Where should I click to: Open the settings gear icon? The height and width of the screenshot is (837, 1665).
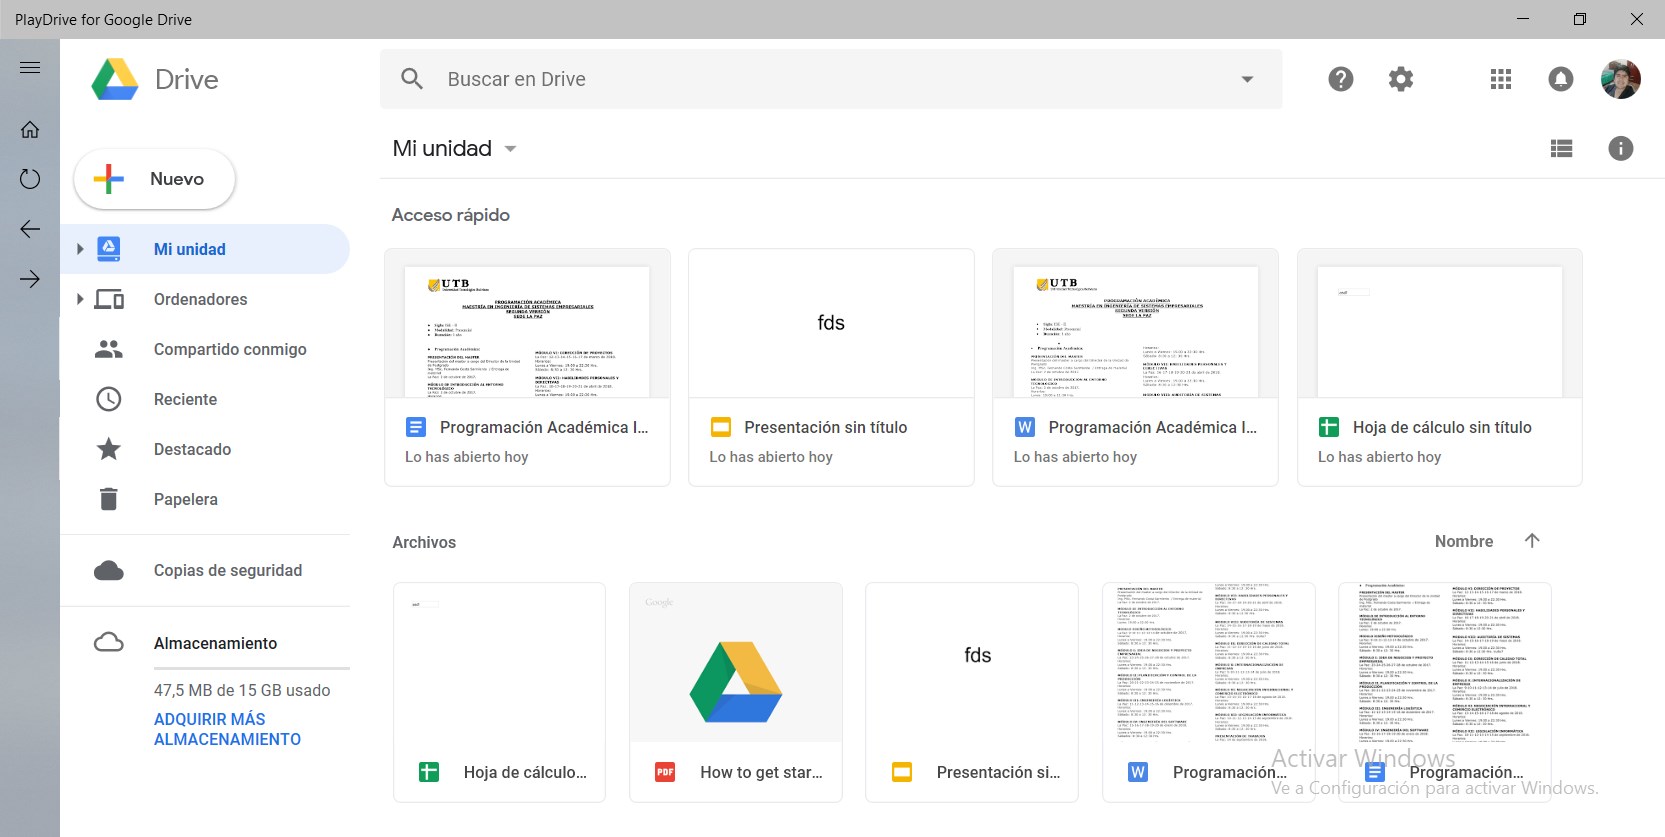pos(1400,79)
